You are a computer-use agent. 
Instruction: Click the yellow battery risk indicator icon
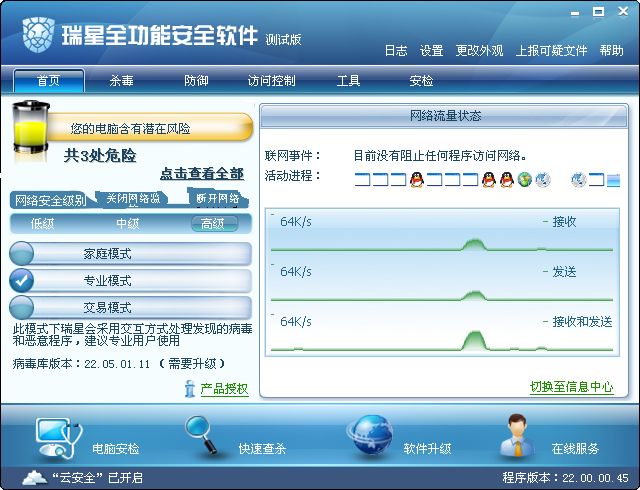tap(31, 128)
